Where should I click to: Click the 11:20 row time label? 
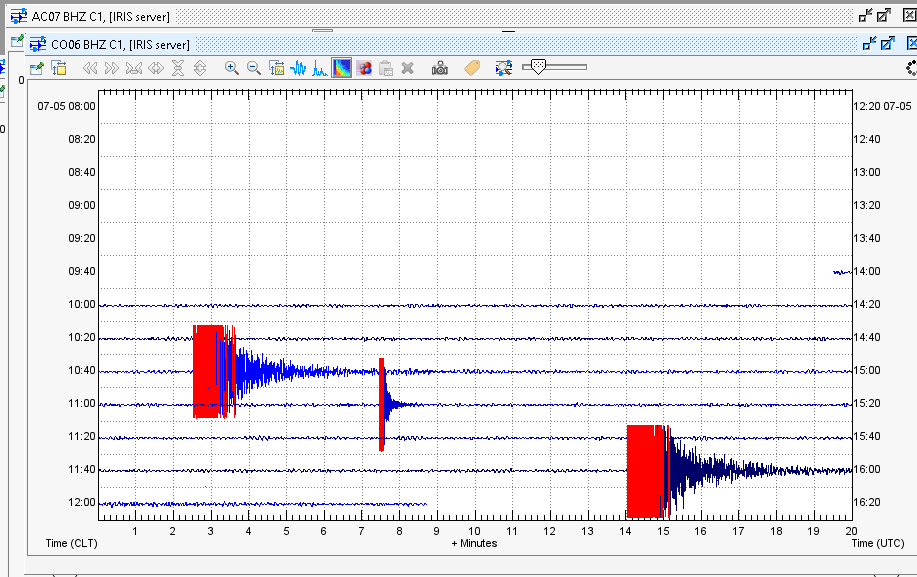point(82,436)
